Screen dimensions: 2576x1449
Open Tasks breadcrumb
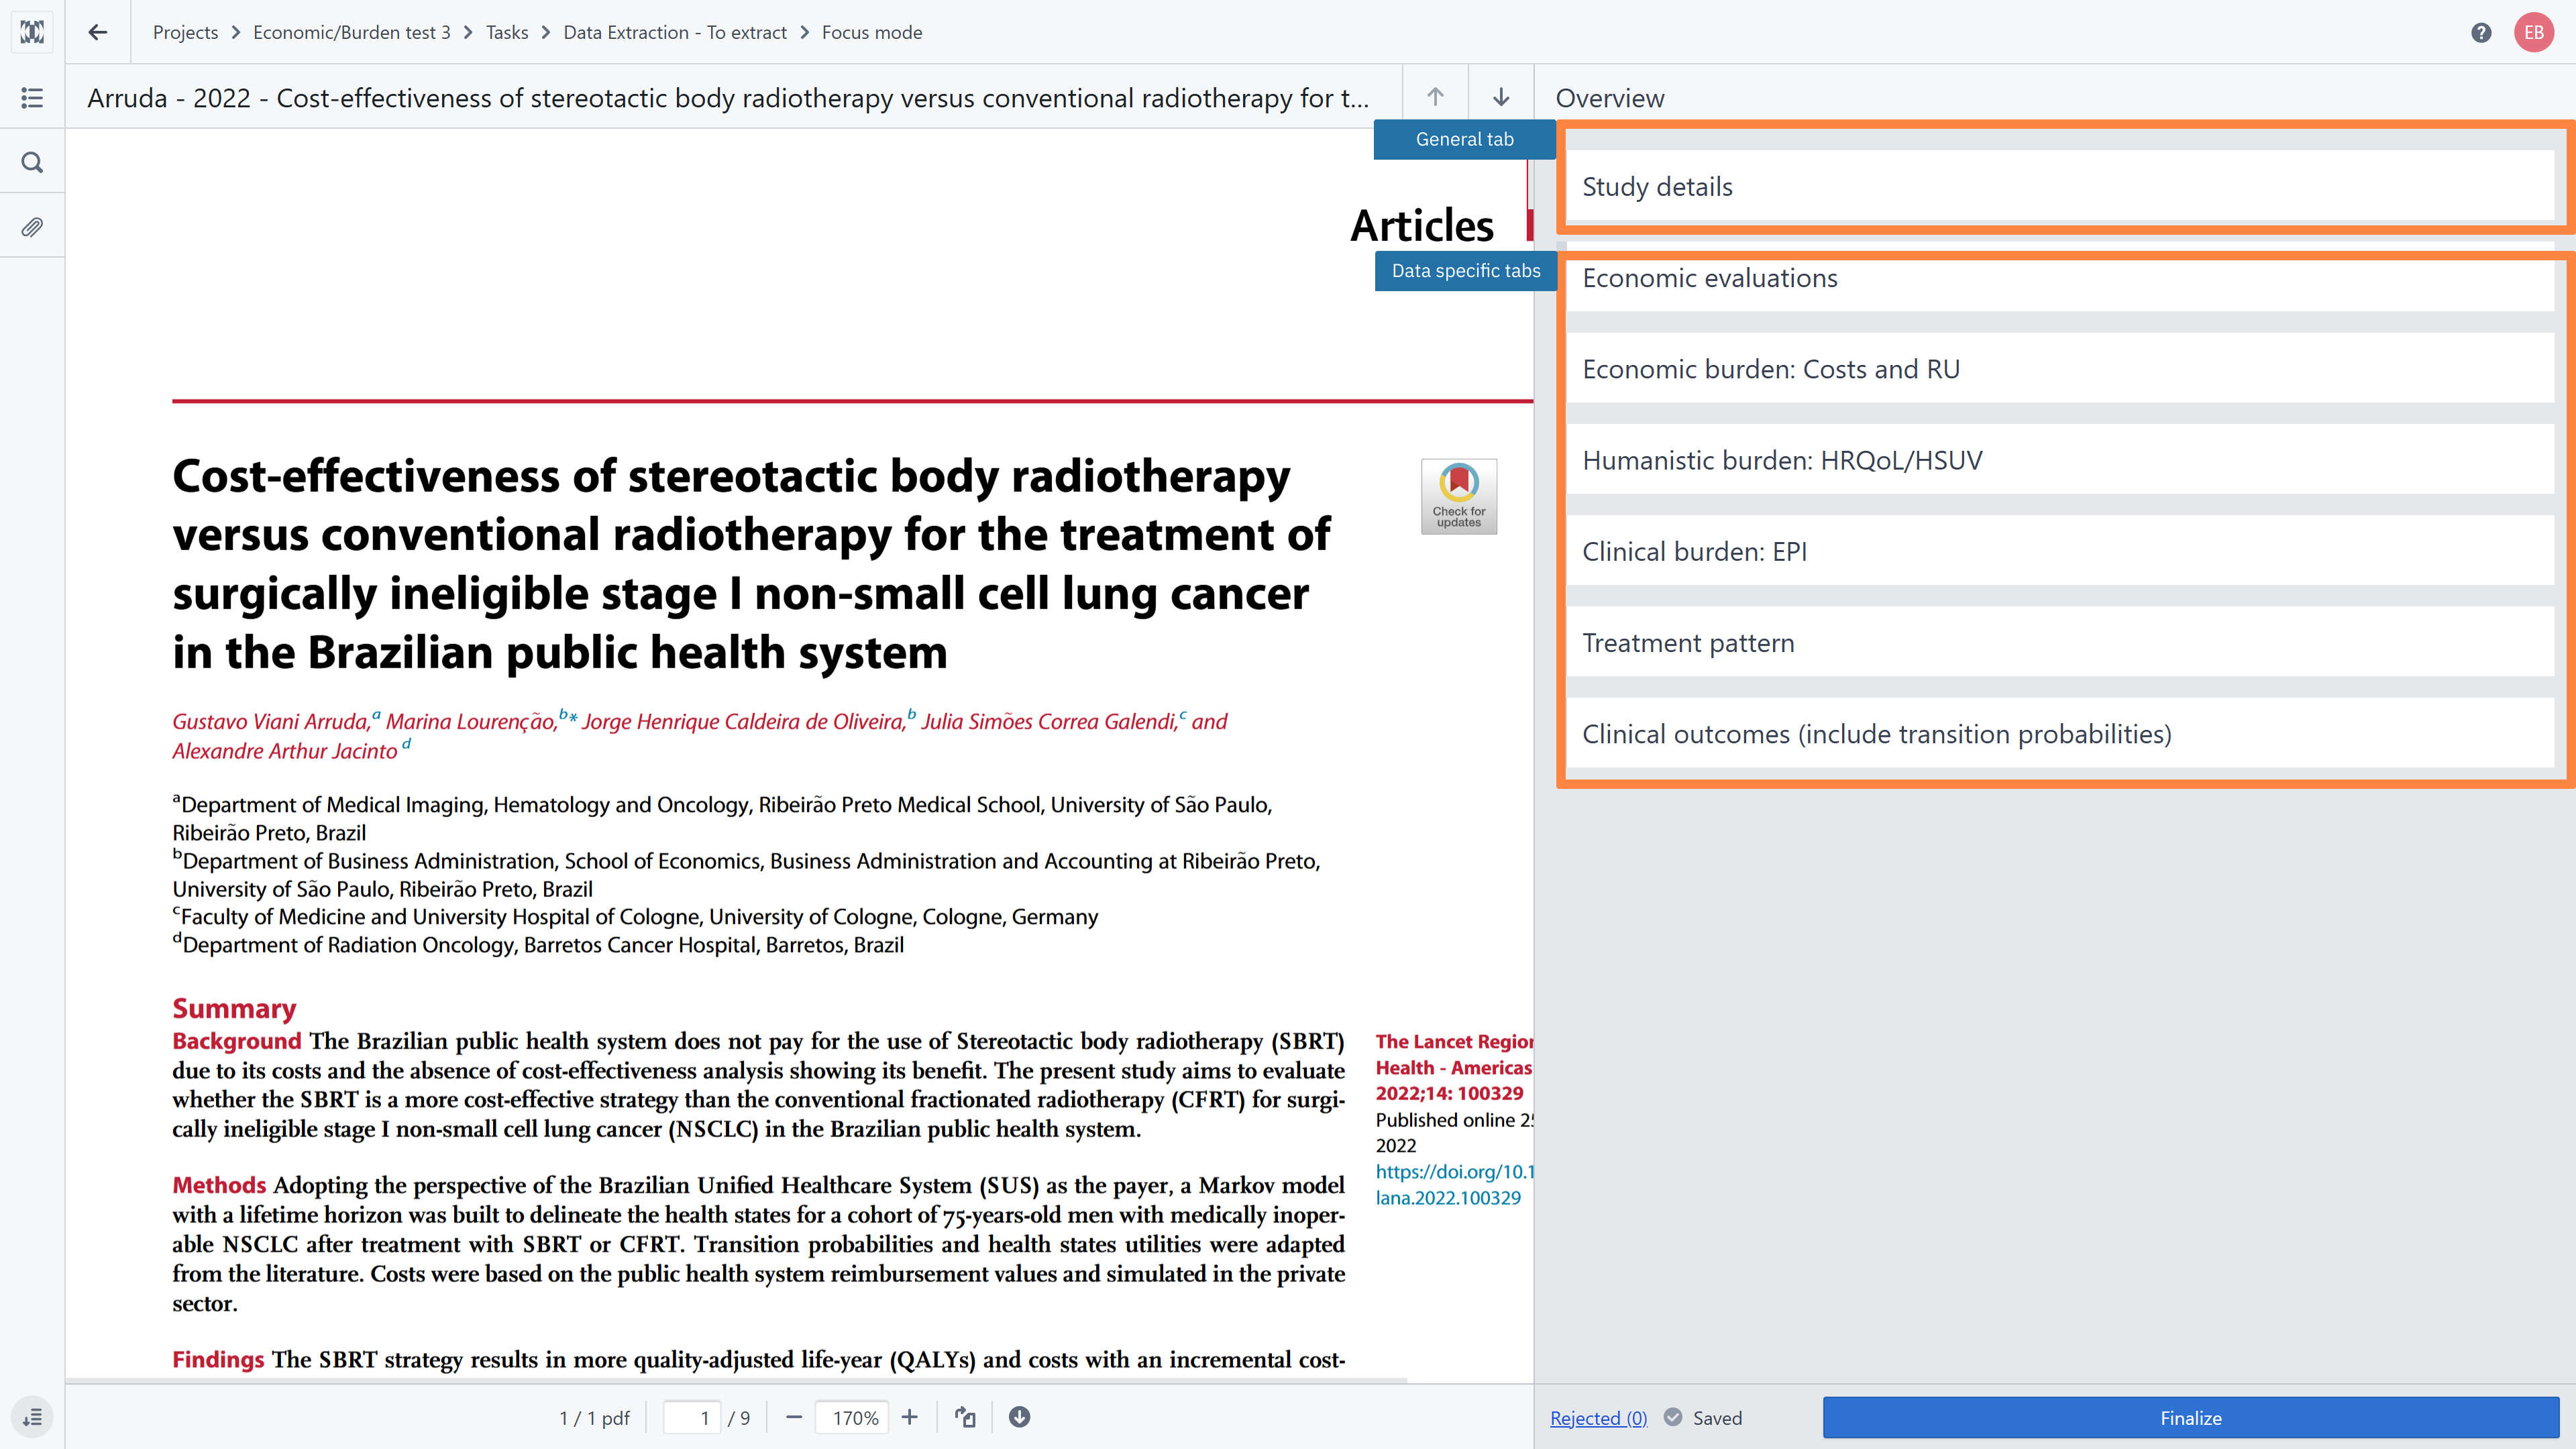coord(507,32)
